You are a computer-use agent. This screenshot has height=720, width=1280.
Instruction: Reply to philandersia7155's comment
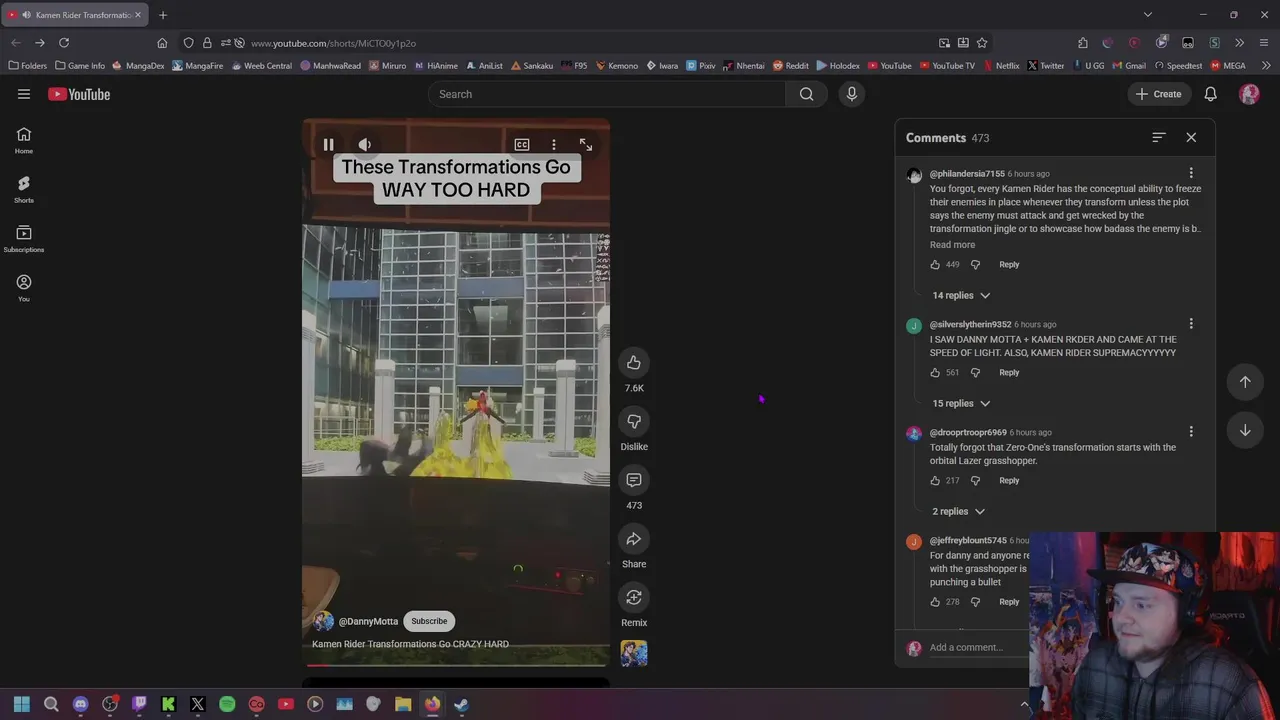[1009, 265]
